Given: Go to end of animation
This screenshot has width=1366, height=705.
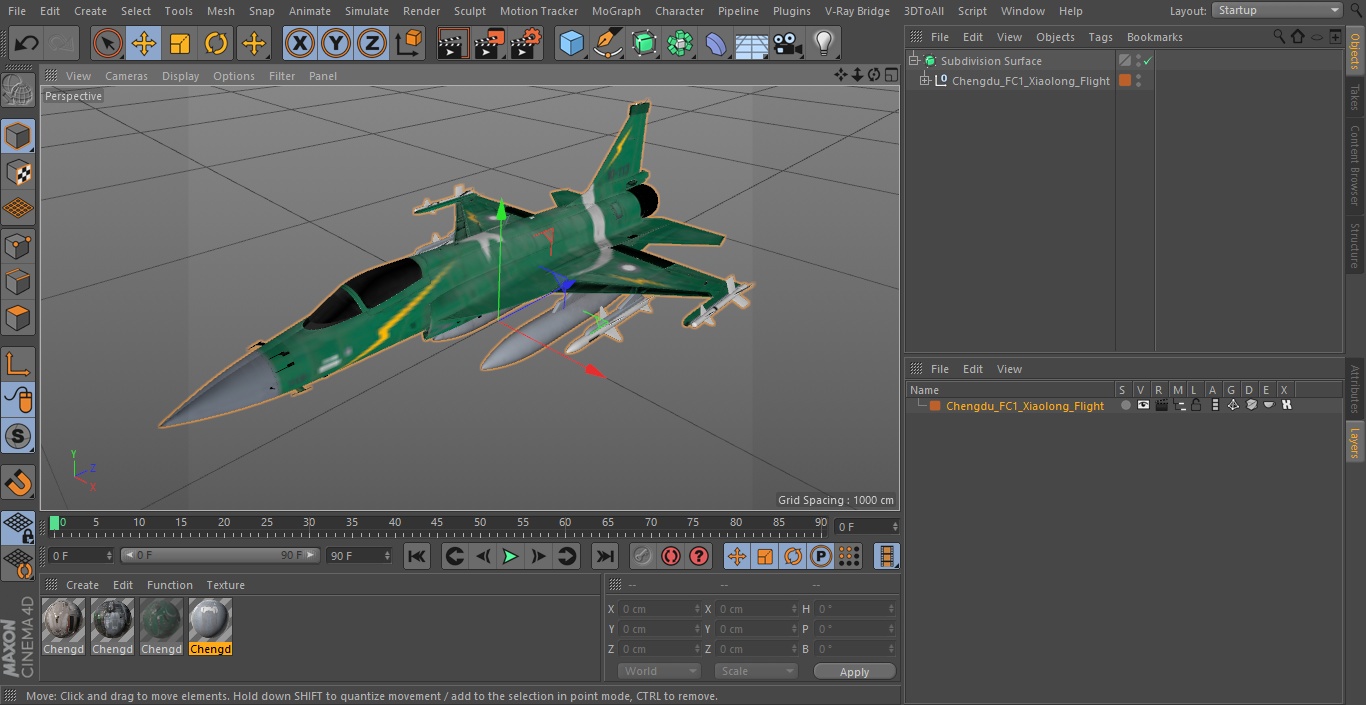Looking at the screenshot, I should 605,556.
